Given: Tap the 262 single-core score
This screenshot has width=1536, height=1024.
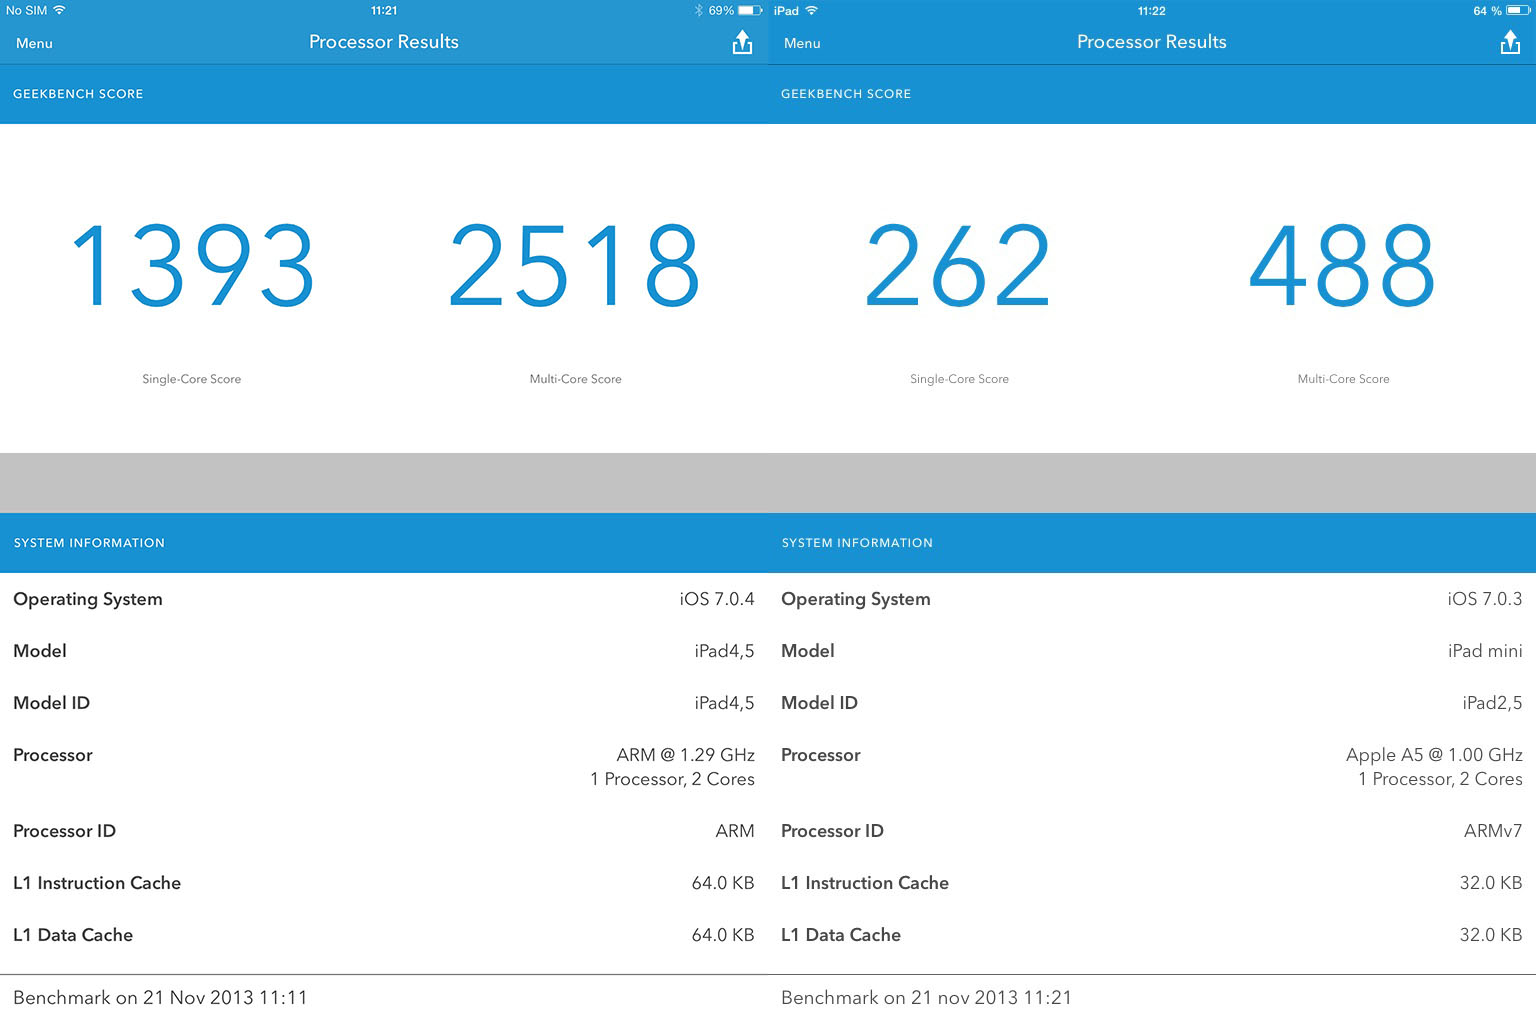Looking at the screenshot, I should coord(959,266).
